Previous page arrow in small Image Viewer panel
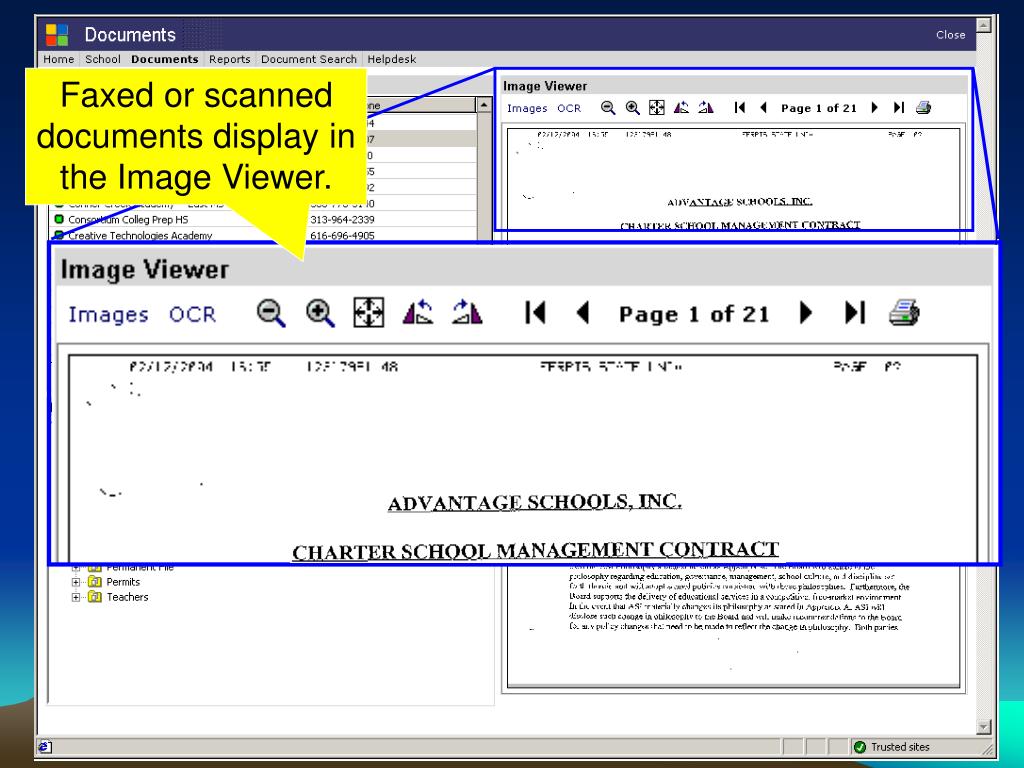The image size is (1024, 768). tap(763, 108)
